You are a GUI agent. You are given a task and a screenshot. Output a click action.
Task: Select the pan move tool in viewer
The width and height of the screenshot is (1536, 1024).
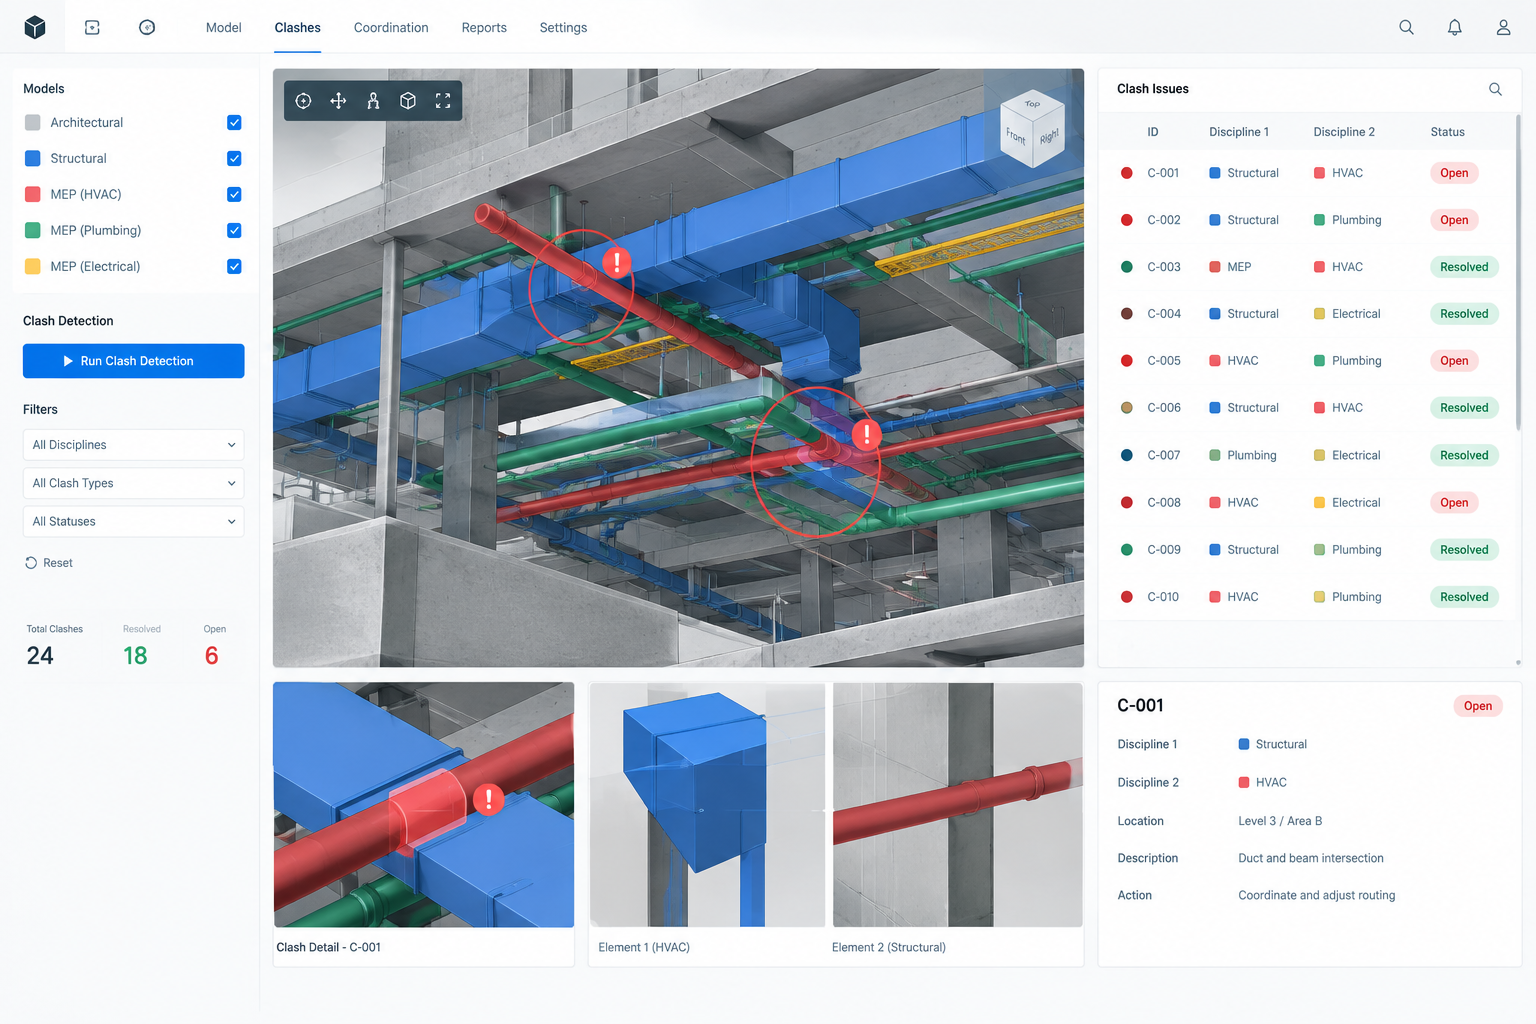pos(338,101)
